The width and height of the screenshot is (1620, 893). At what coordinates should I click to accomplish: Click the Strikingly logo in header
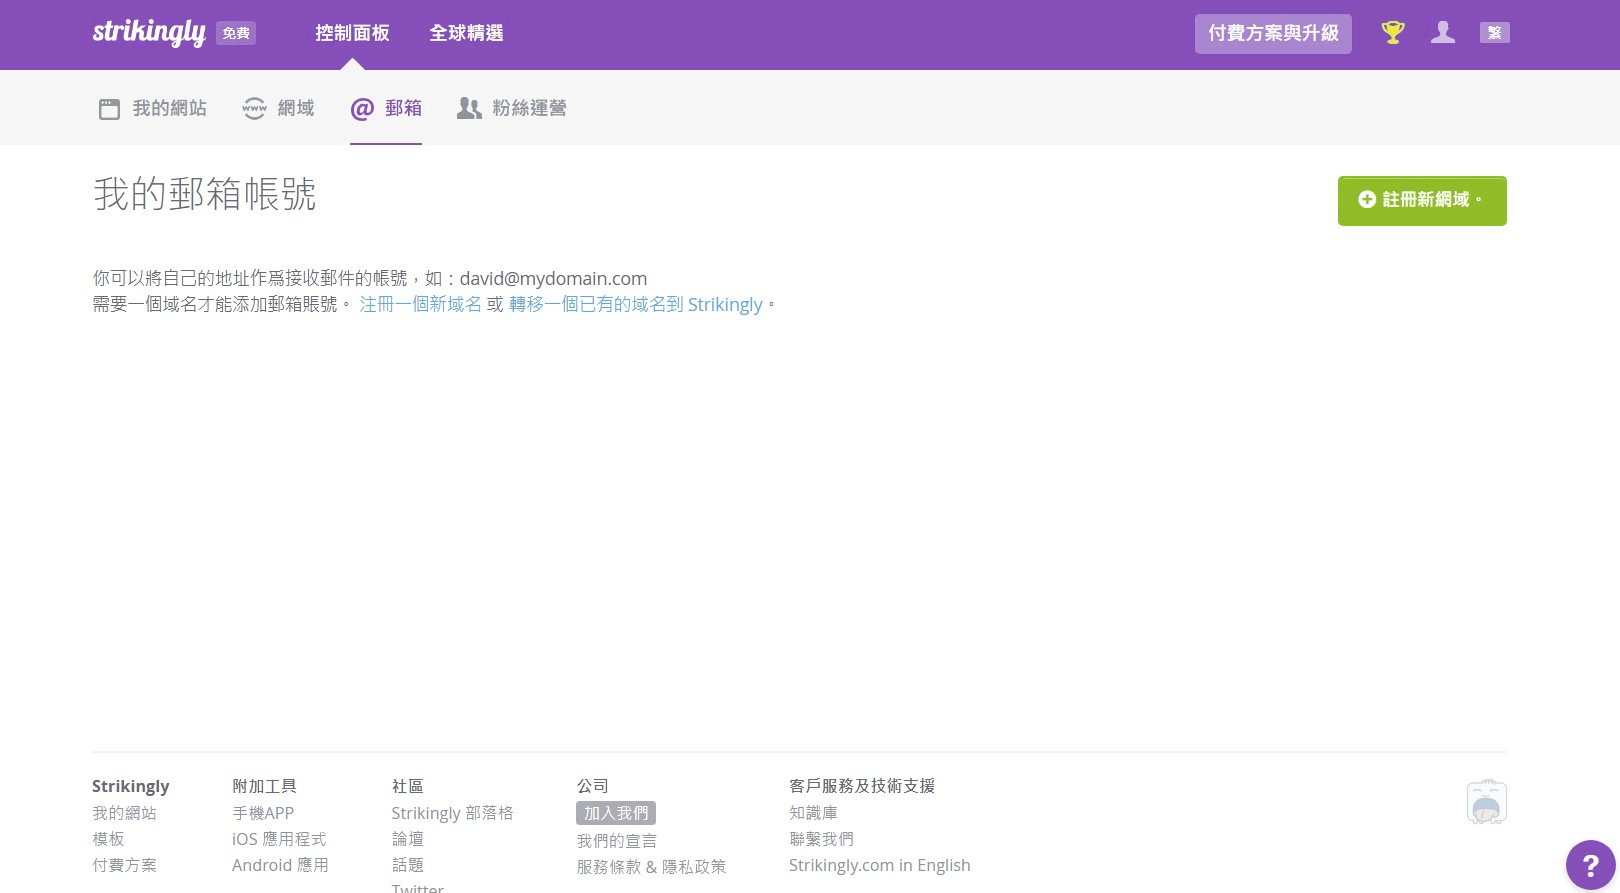(149, 32)
